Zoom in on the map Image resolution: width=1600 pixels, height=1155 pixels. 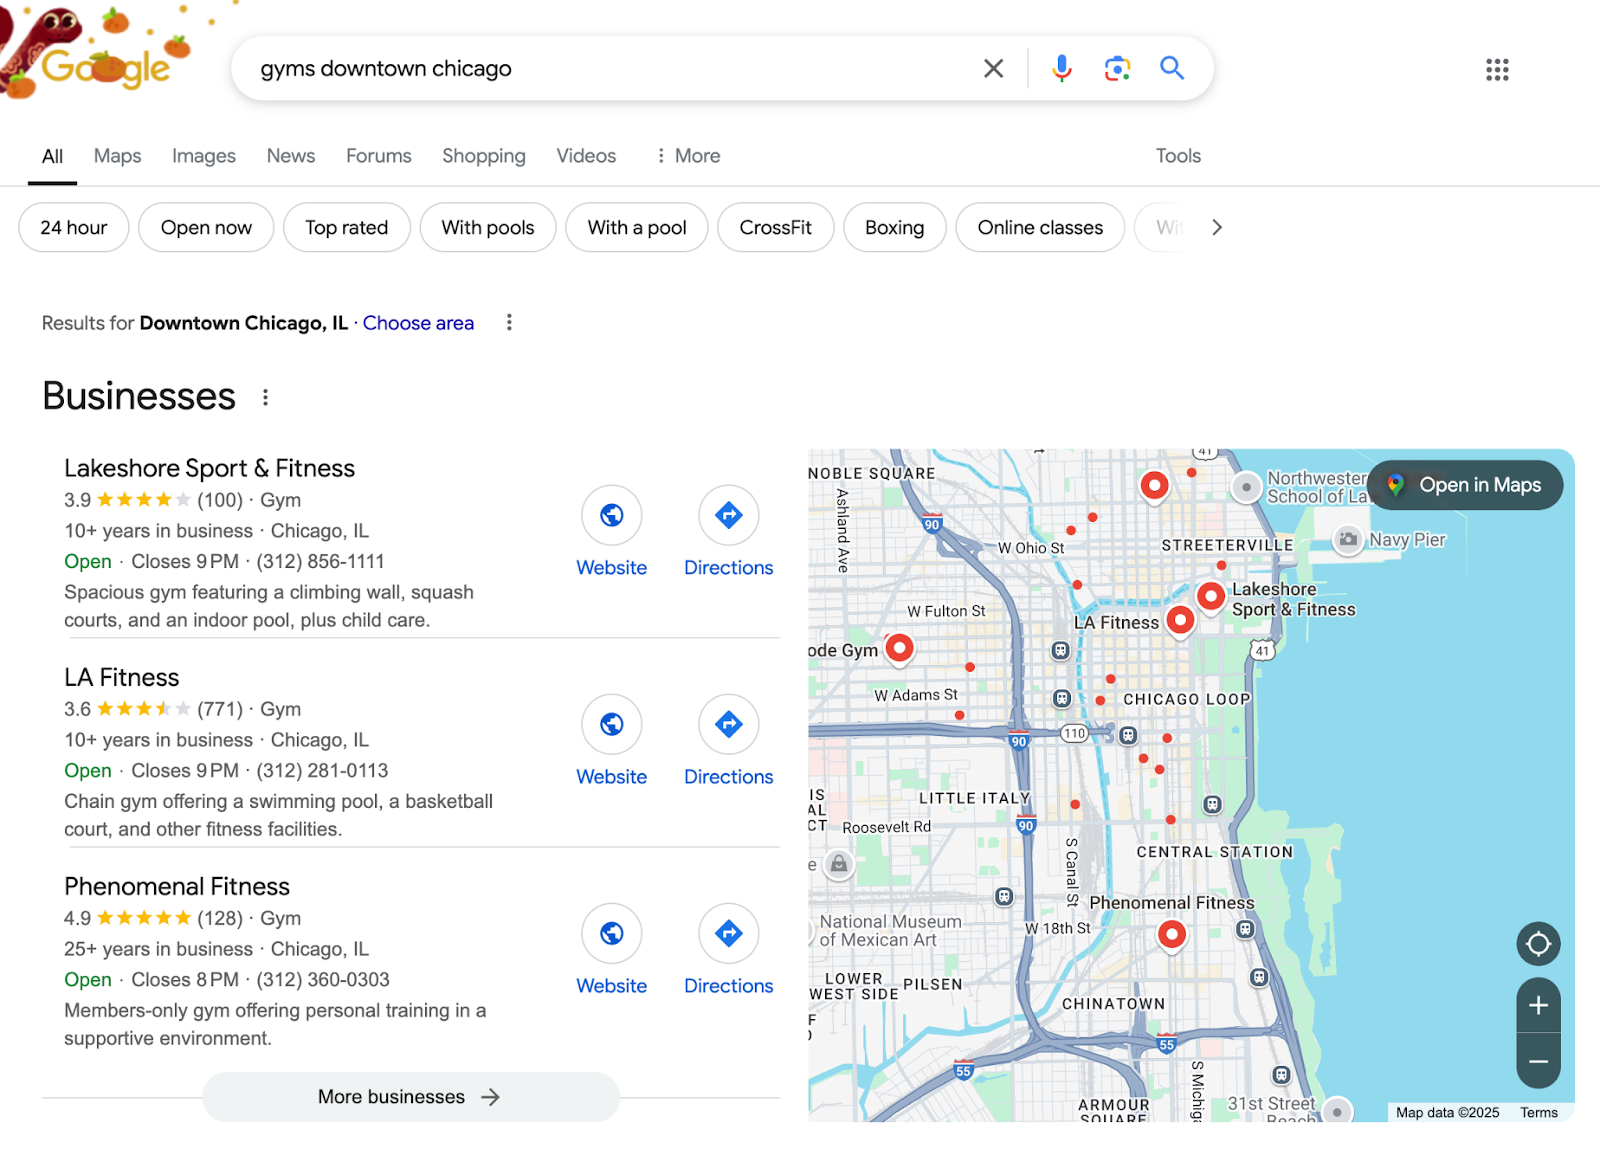[1537, 1006]
